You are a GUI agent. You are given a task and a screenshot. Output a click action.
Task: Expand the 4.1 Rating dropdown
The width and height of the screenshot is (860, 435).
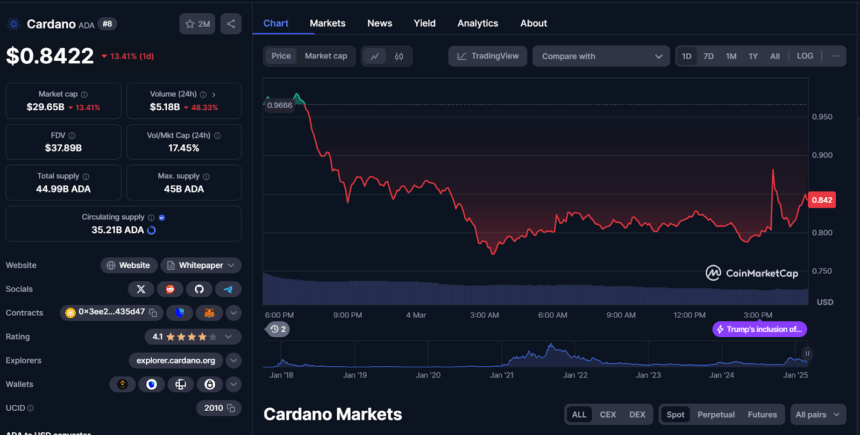coord(193,337)
